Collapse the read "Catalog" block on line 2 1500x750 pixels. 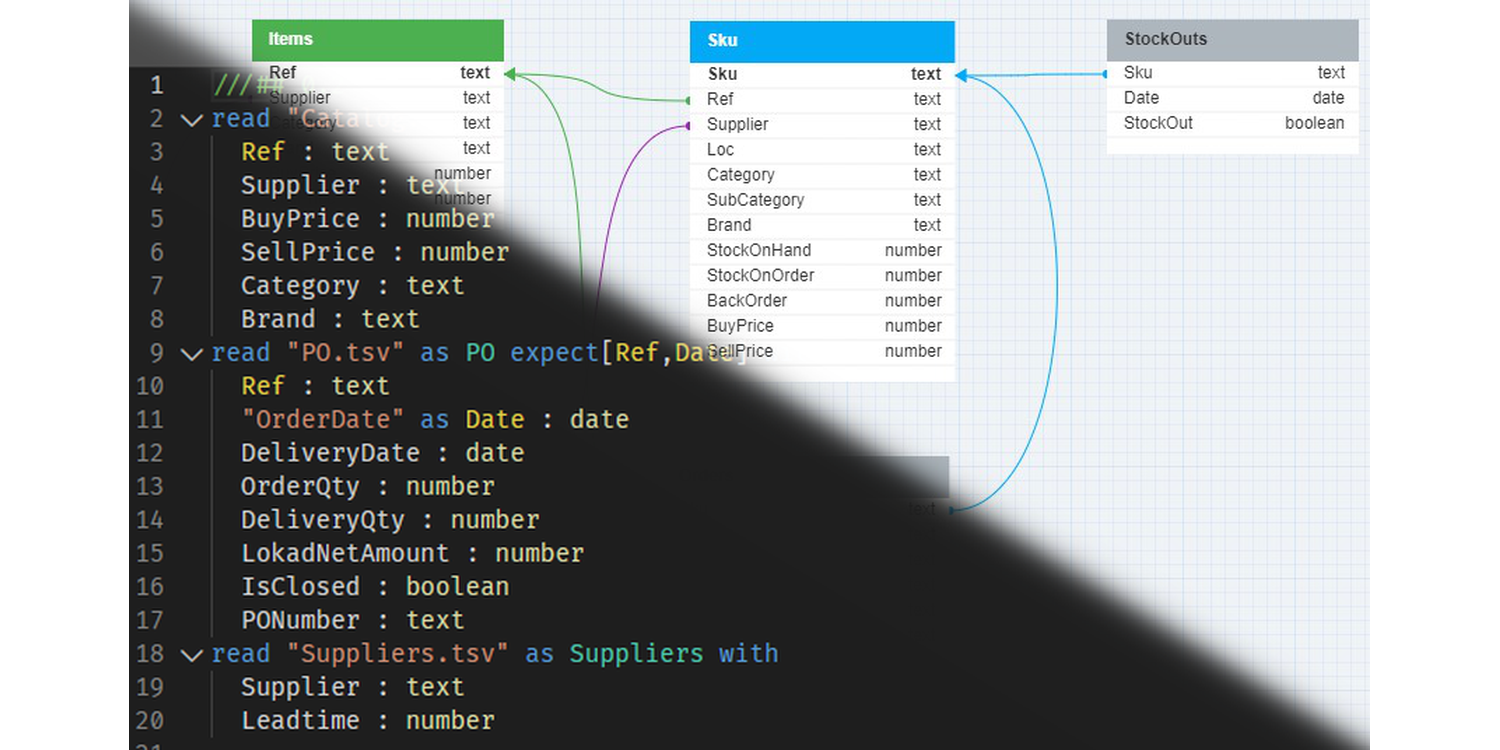pos(192,120)
